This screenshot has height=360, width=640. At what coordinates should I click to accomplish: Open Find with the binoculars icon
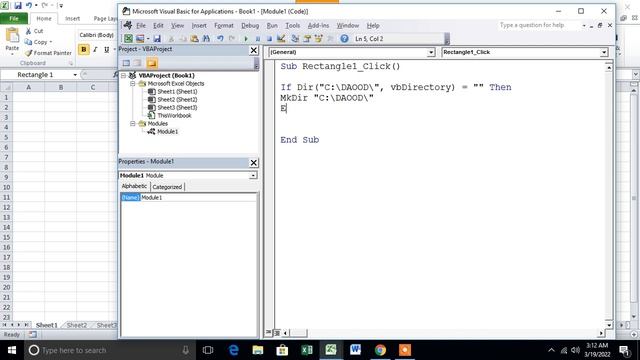click(206, 39)
